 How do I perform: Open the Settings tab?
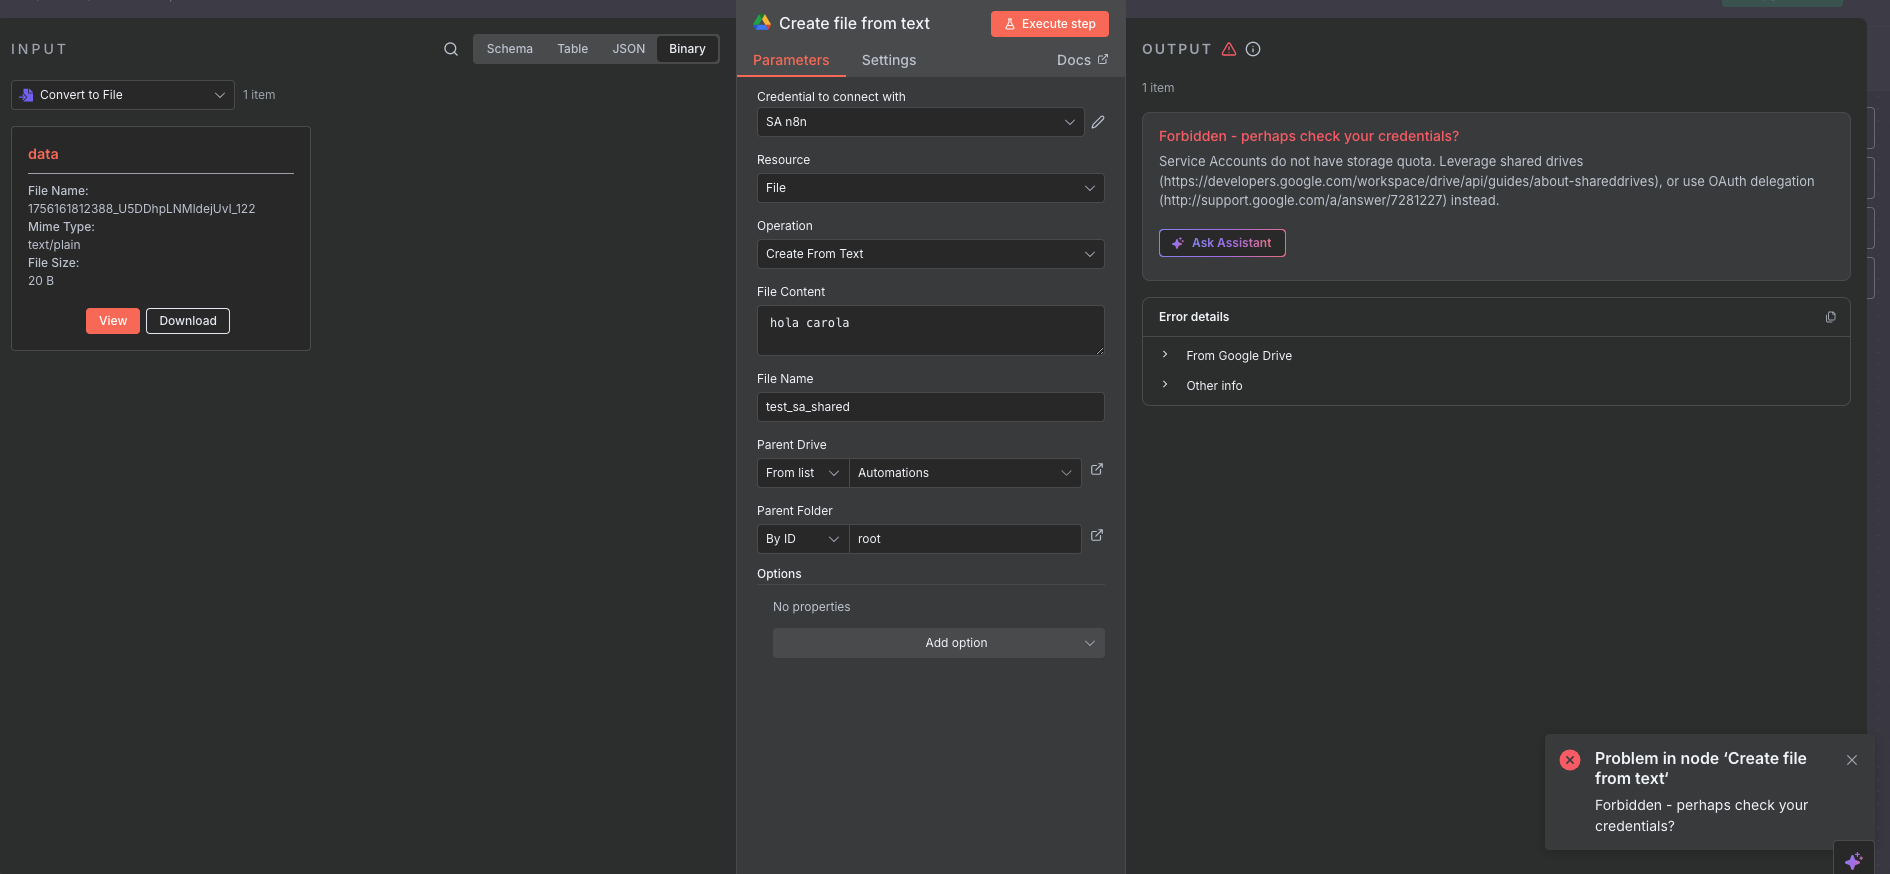tap(888, 60)
